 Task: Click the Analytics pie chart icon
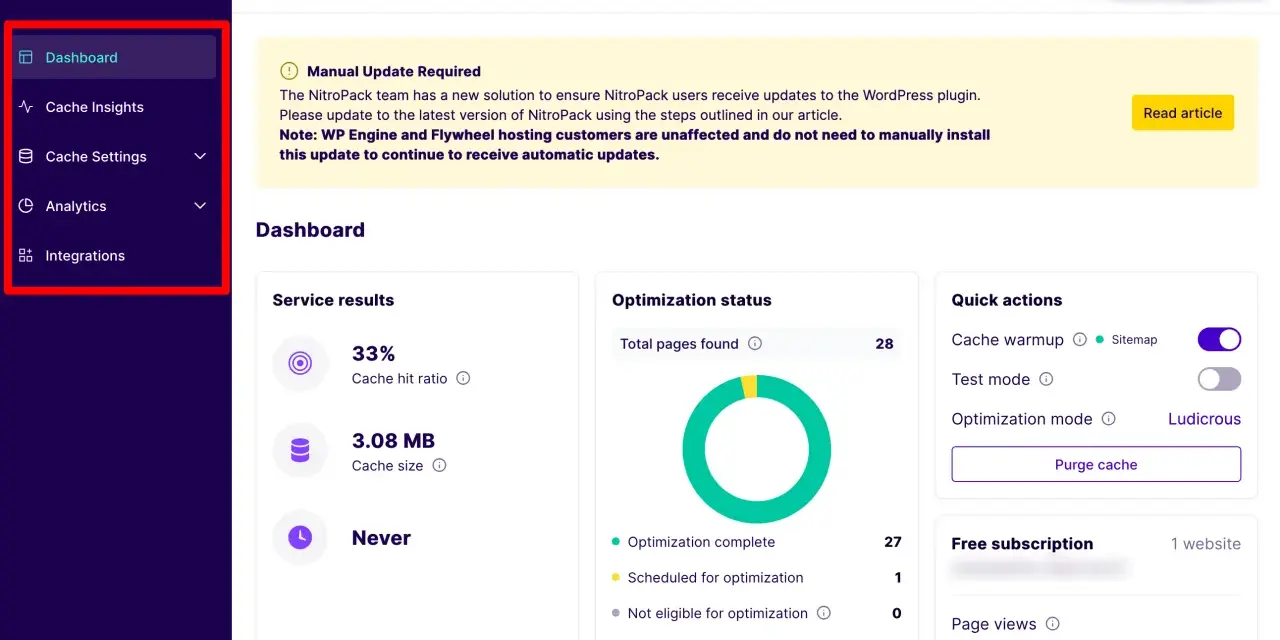[x=26, y=206]
